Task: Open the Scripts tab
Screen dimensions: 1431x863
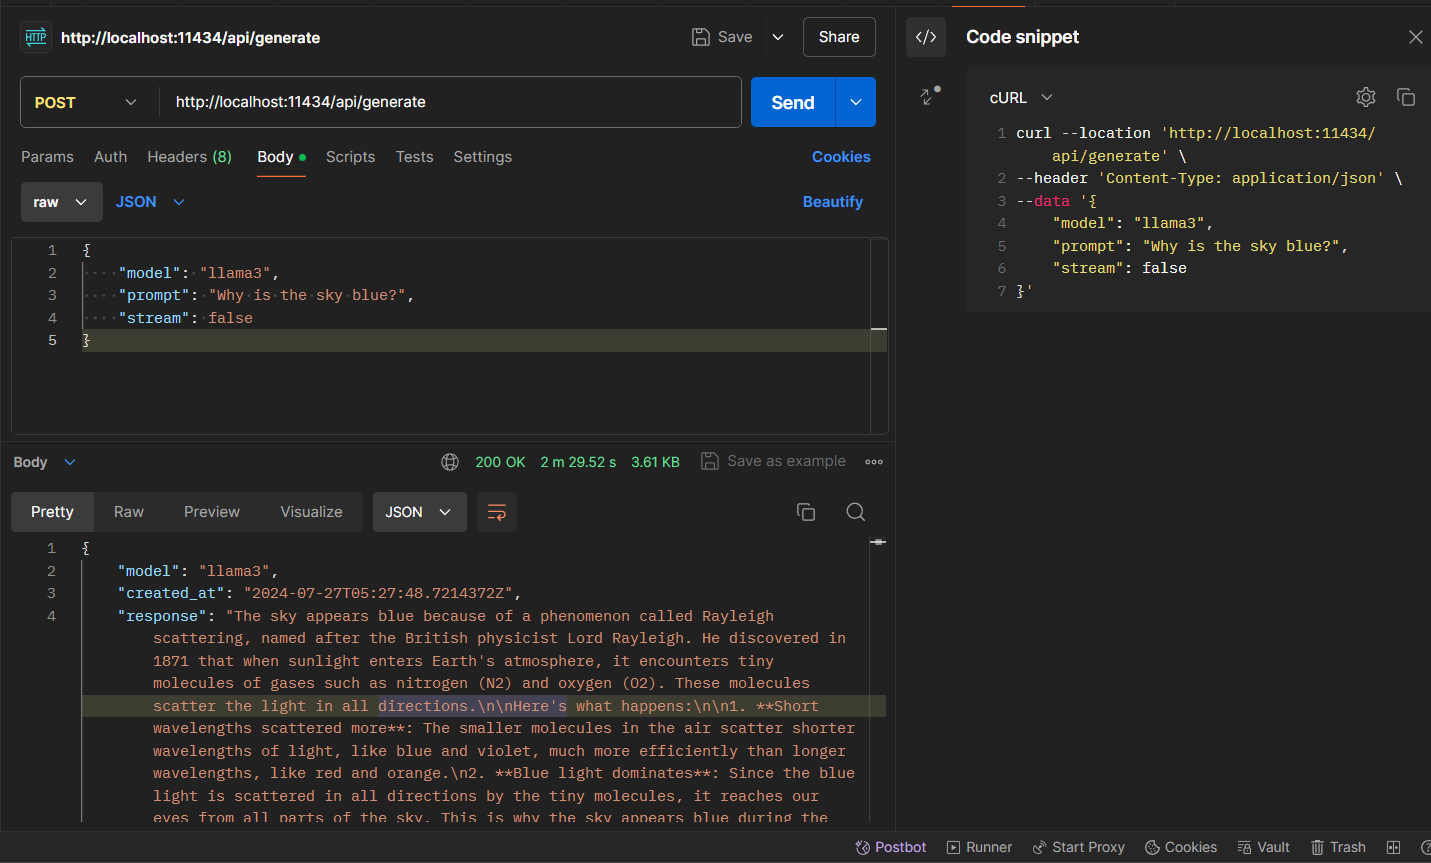Action: 350,157
